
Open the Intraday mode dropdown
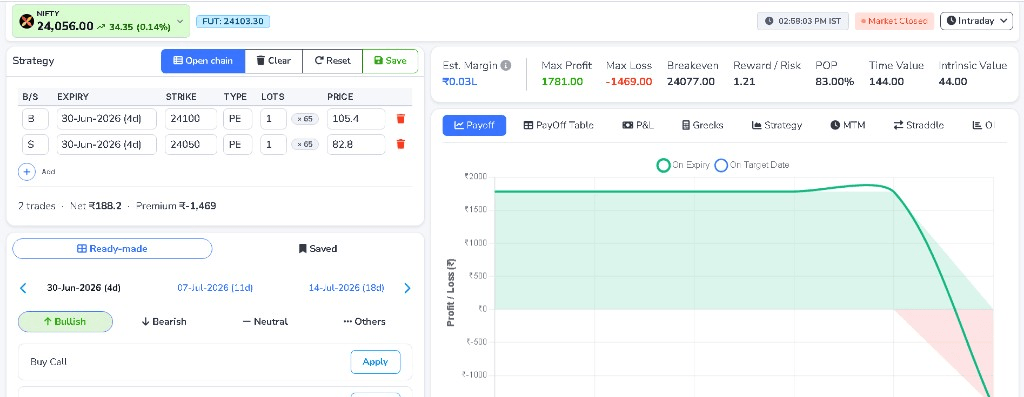976,21
